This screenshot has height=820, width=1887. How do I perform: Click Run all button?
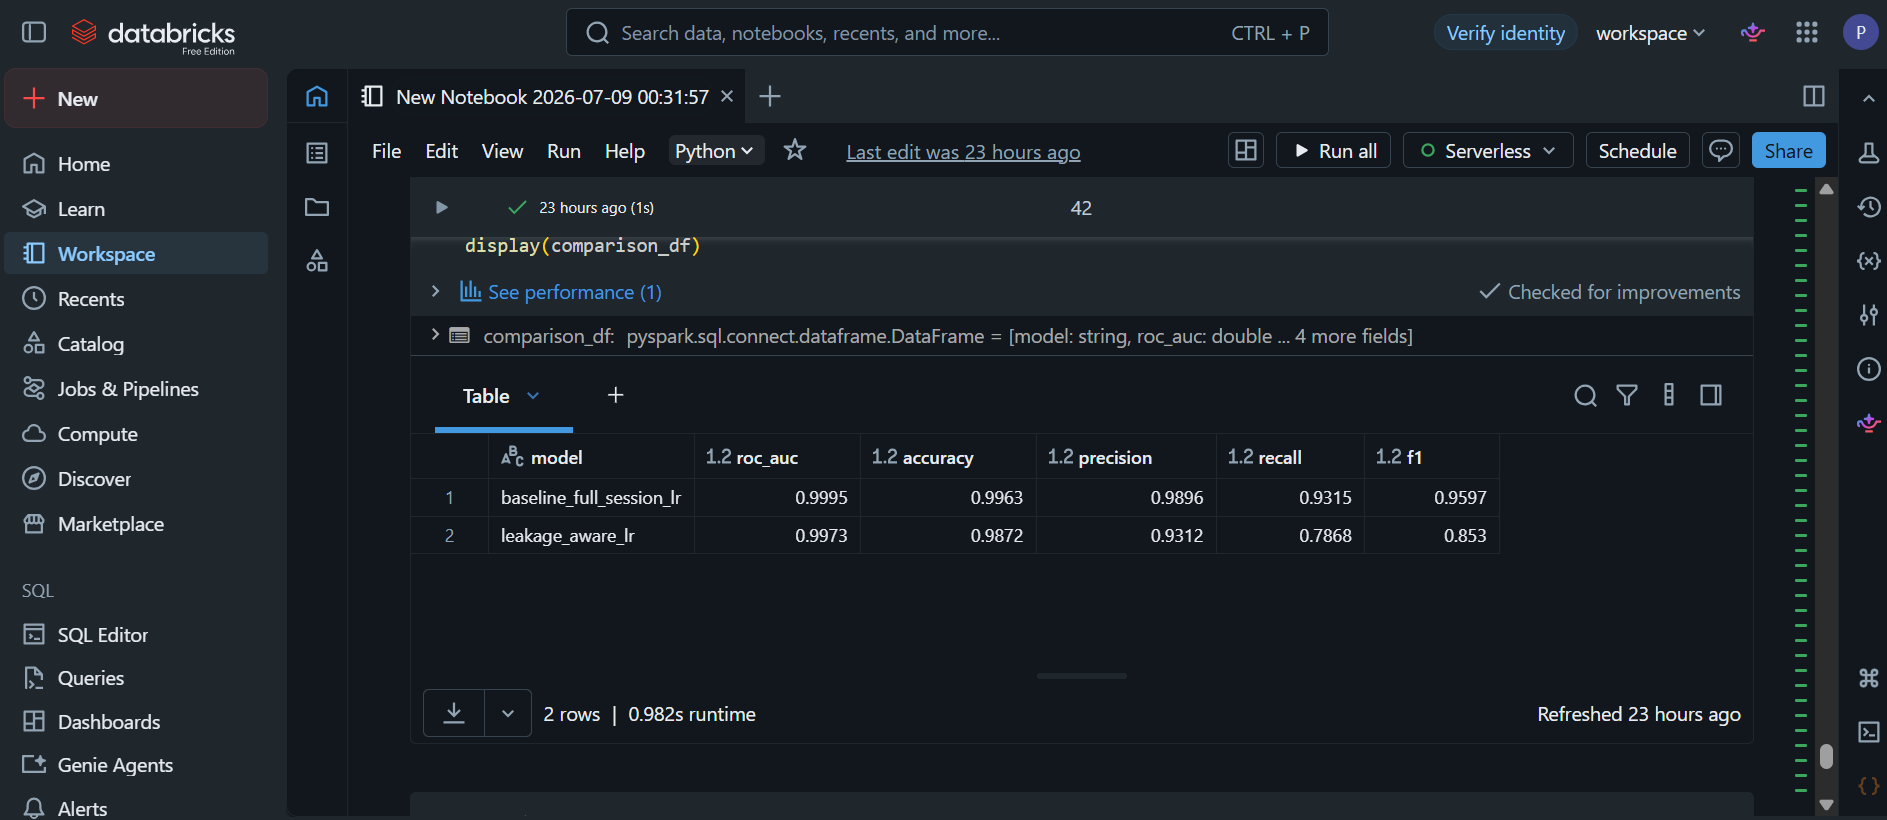[1333, 150]
